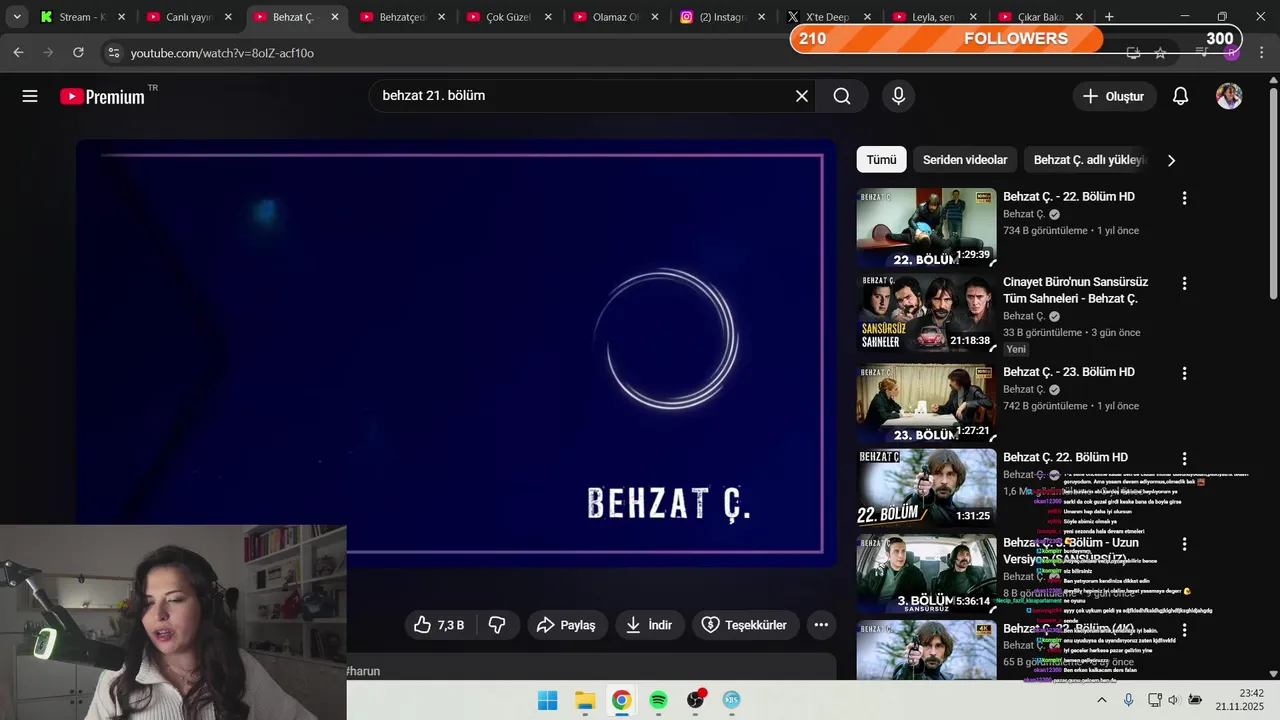
Task: Open the notifications bell
Action: coord(1180,96)
